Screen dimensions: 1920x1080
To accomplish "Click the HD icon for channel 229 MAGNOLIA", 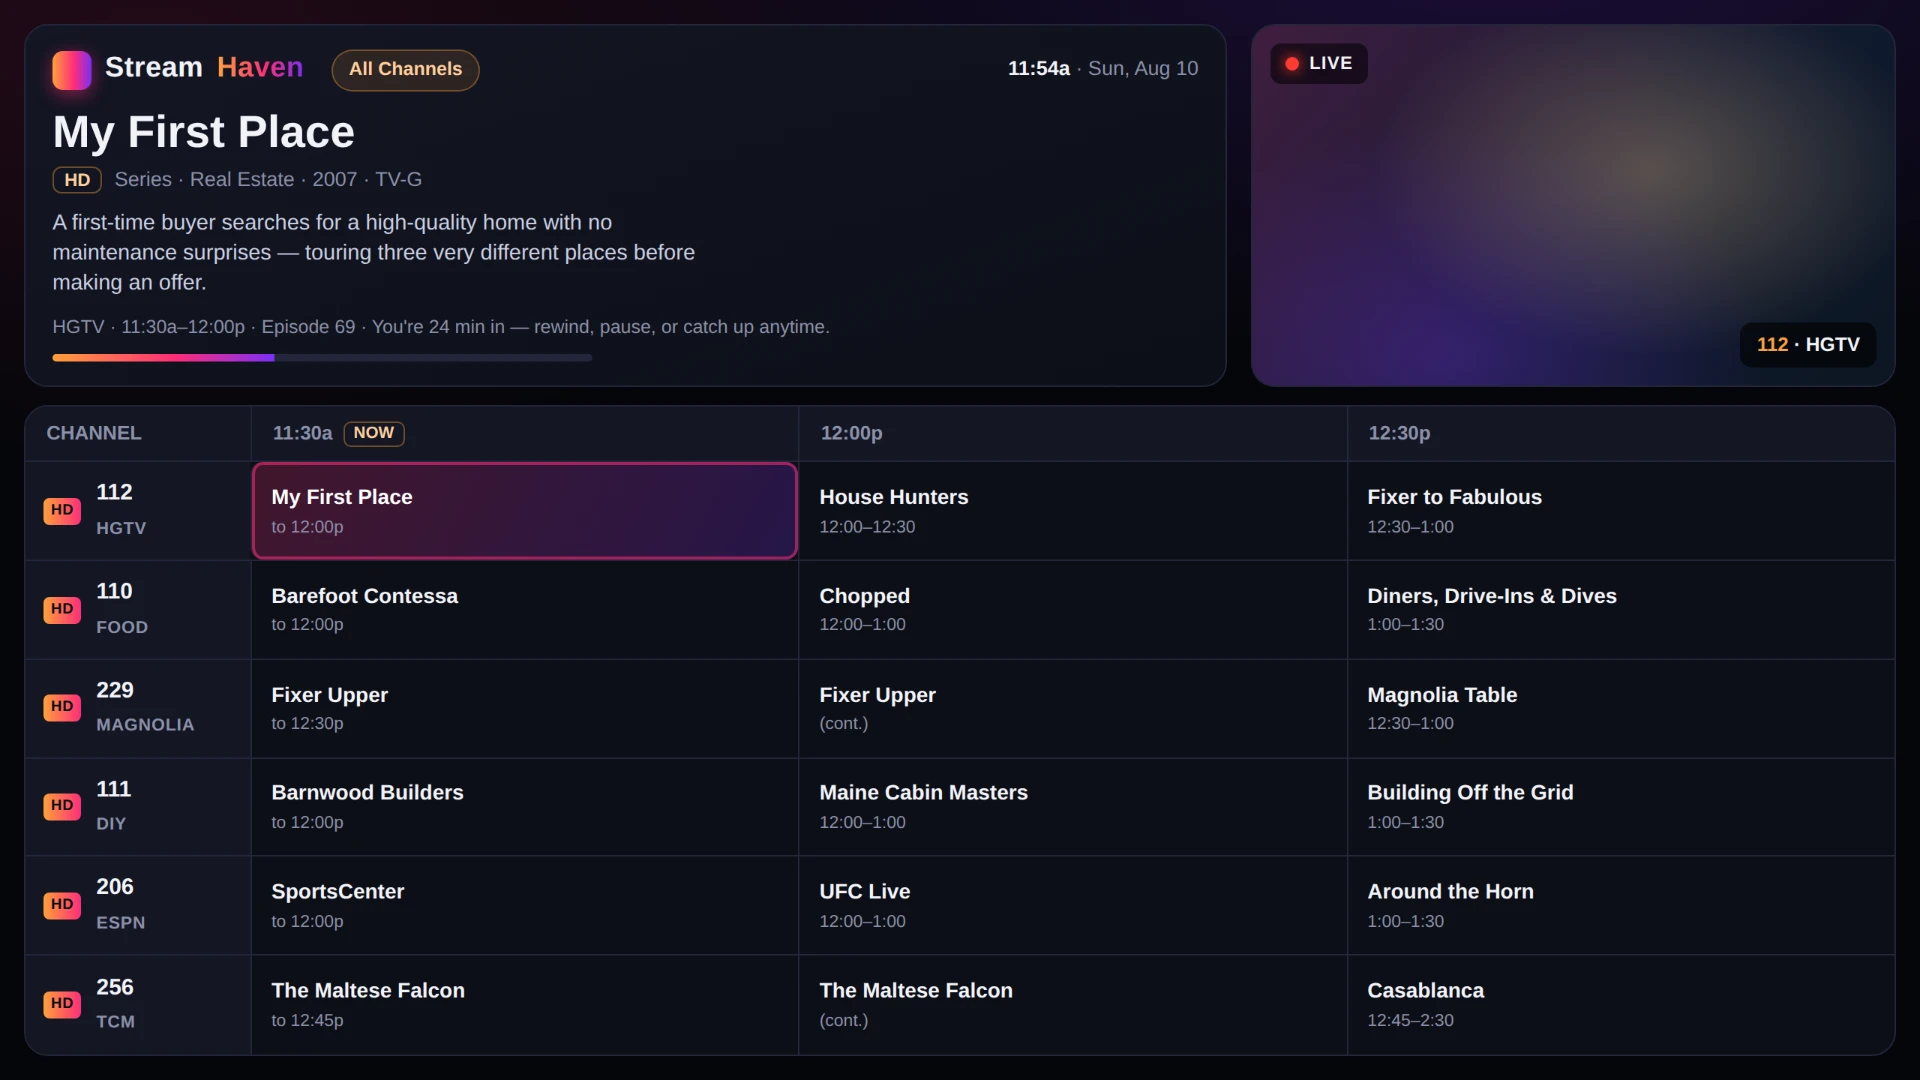I will tap(62, 707).
